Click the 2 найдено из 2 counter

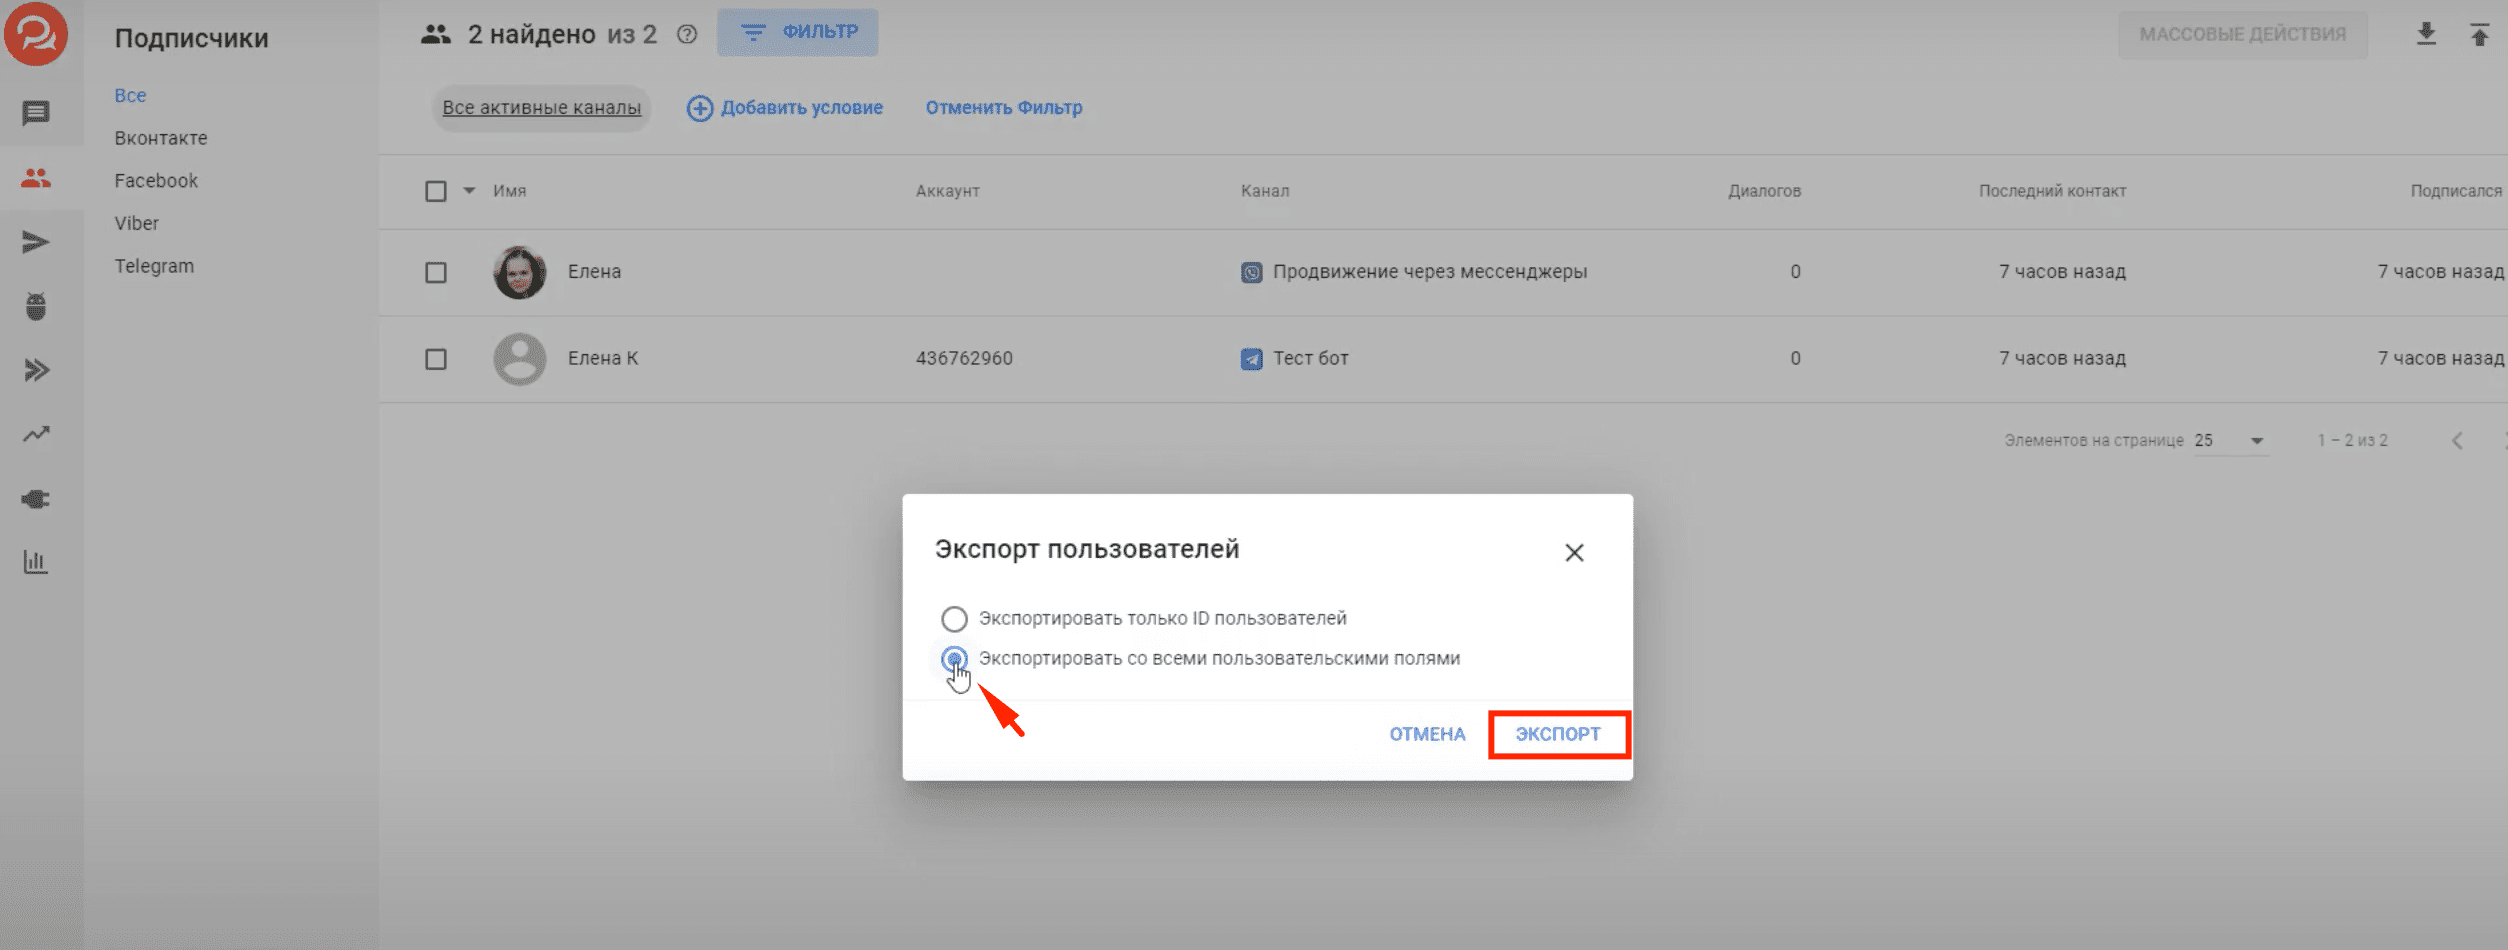tap(562, 35)
